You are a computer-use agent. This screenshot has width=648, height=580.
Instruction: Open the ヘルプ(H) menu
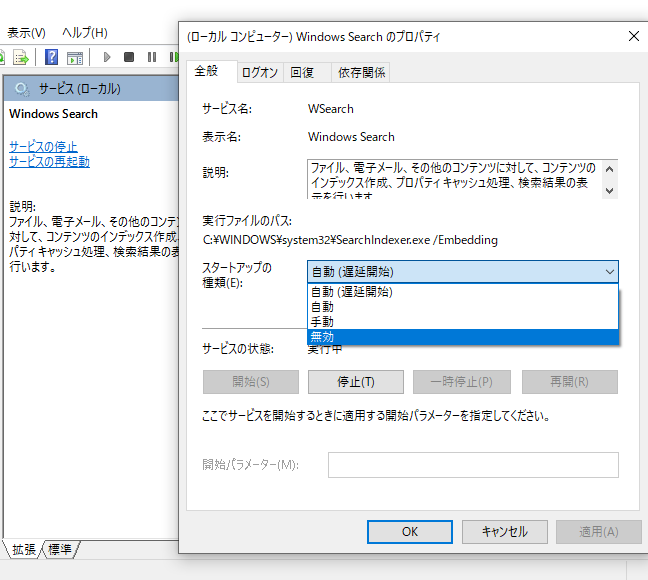click(85, 32)
